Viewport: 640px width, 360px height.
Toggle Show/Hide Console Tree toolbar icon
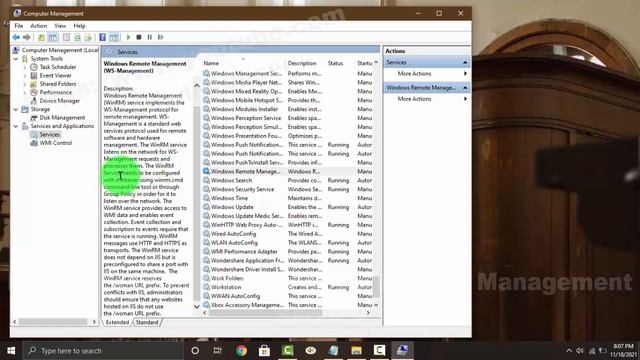pyautogui.click(x=53, y=37)
